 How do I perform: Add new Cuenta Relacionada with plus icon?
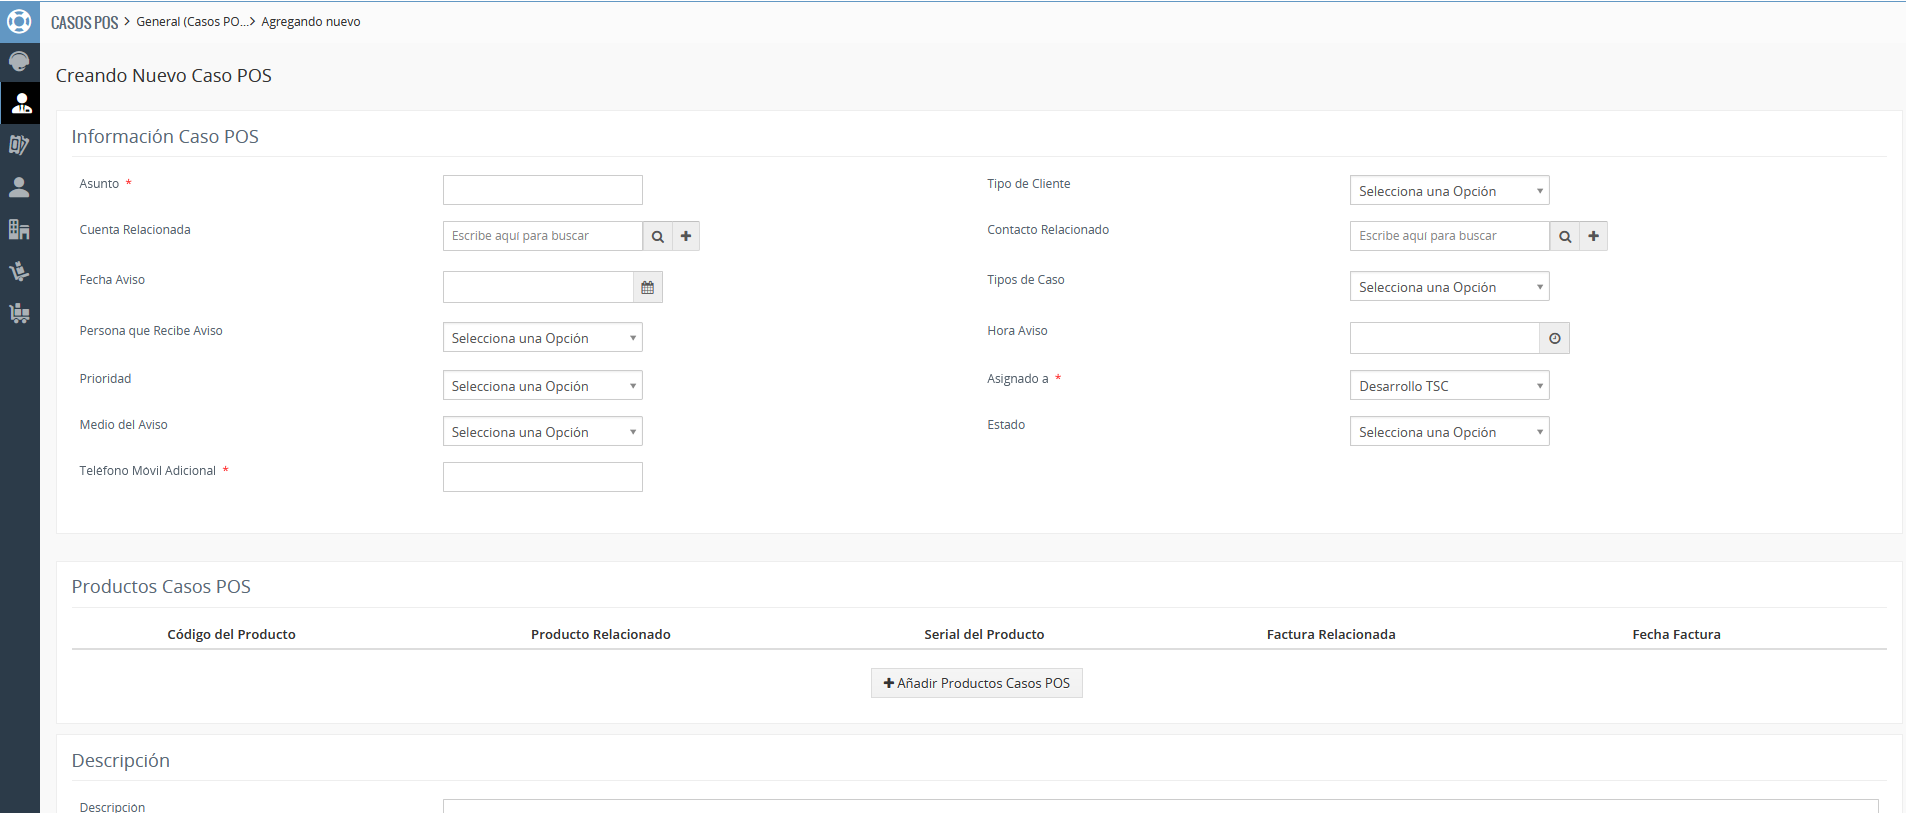pyautogui.click(x=686, y=236)
